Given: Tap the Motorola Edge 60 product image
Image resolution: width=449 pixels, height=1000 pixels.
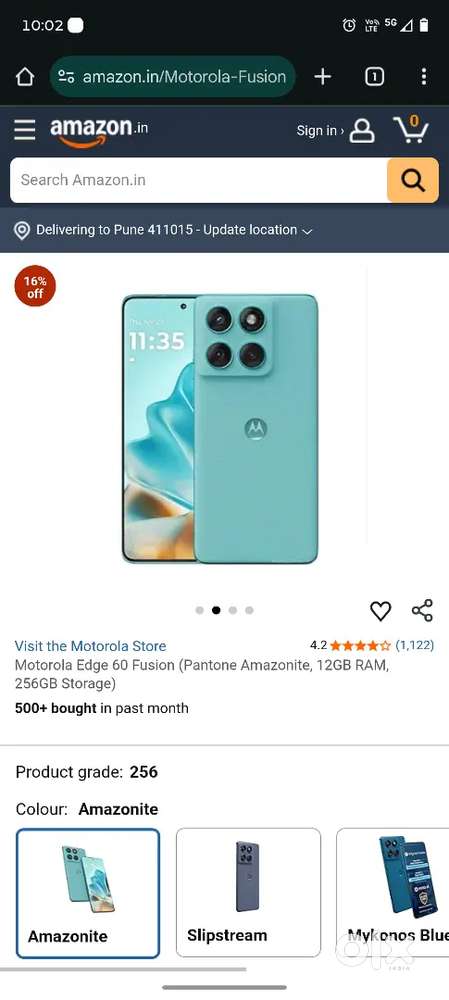Looking at the screenshot, I should pos(219,429).
